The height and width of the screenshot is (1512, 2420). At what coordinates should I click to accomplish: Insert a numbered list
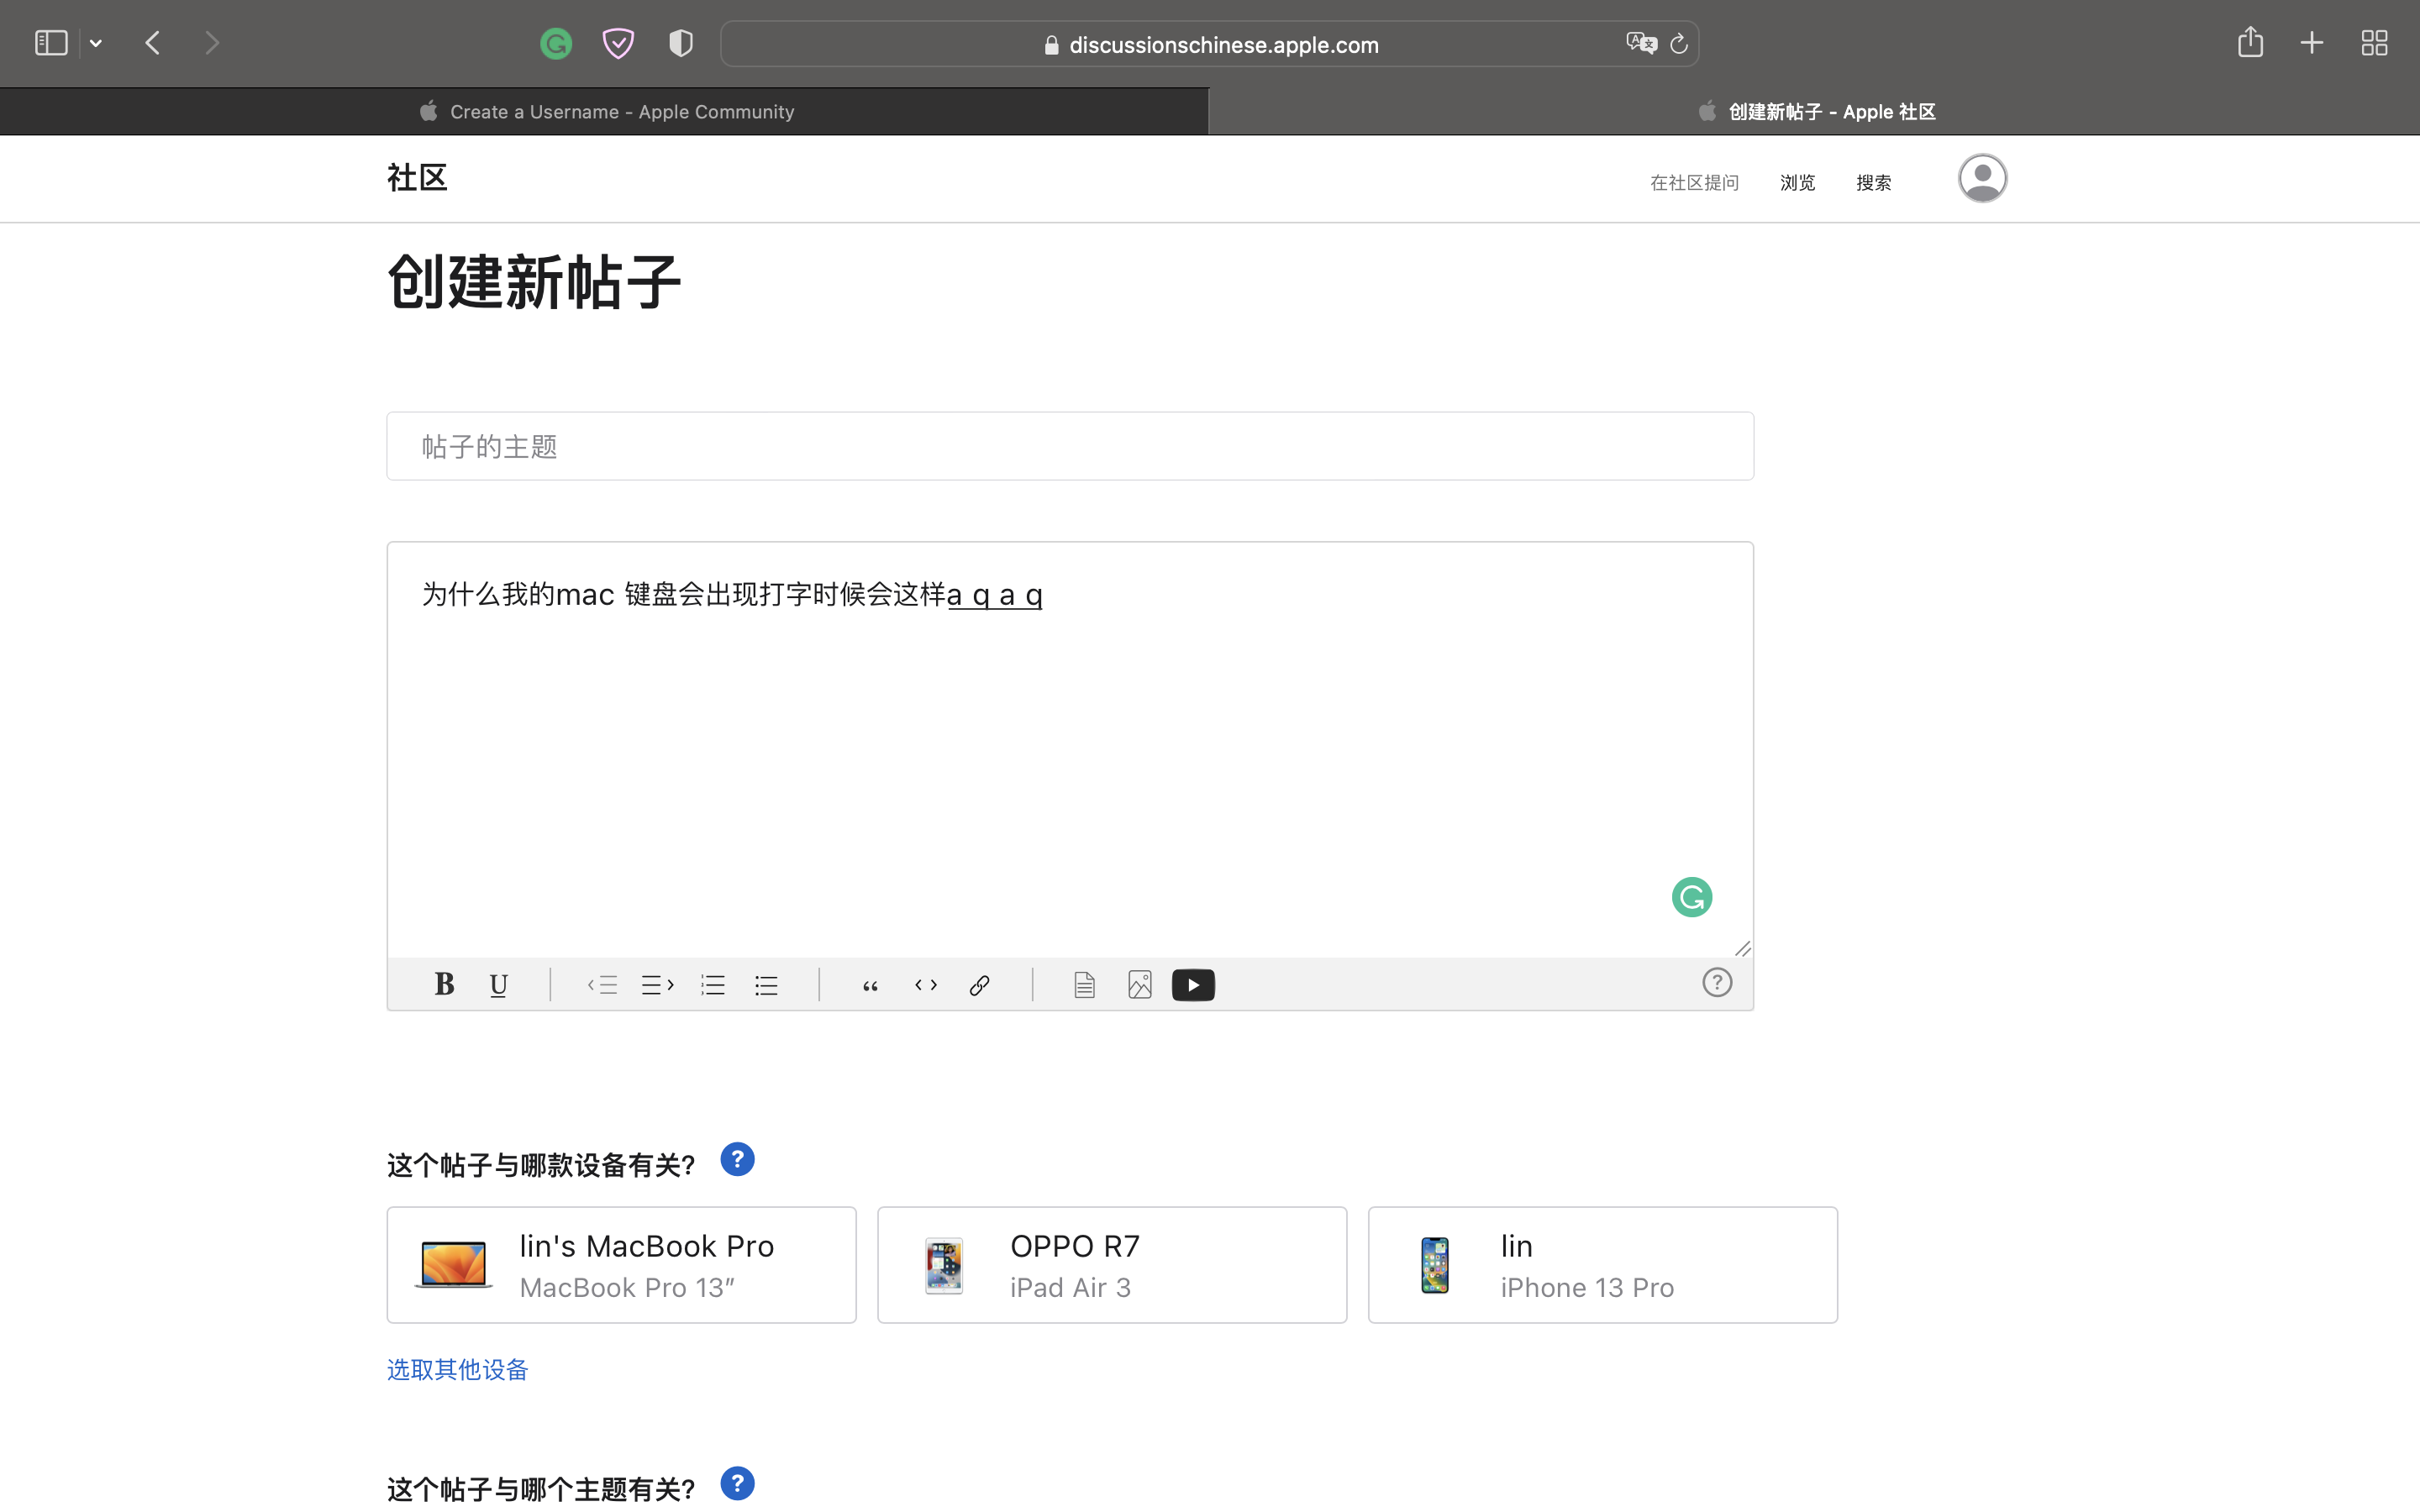pos(713,985)
